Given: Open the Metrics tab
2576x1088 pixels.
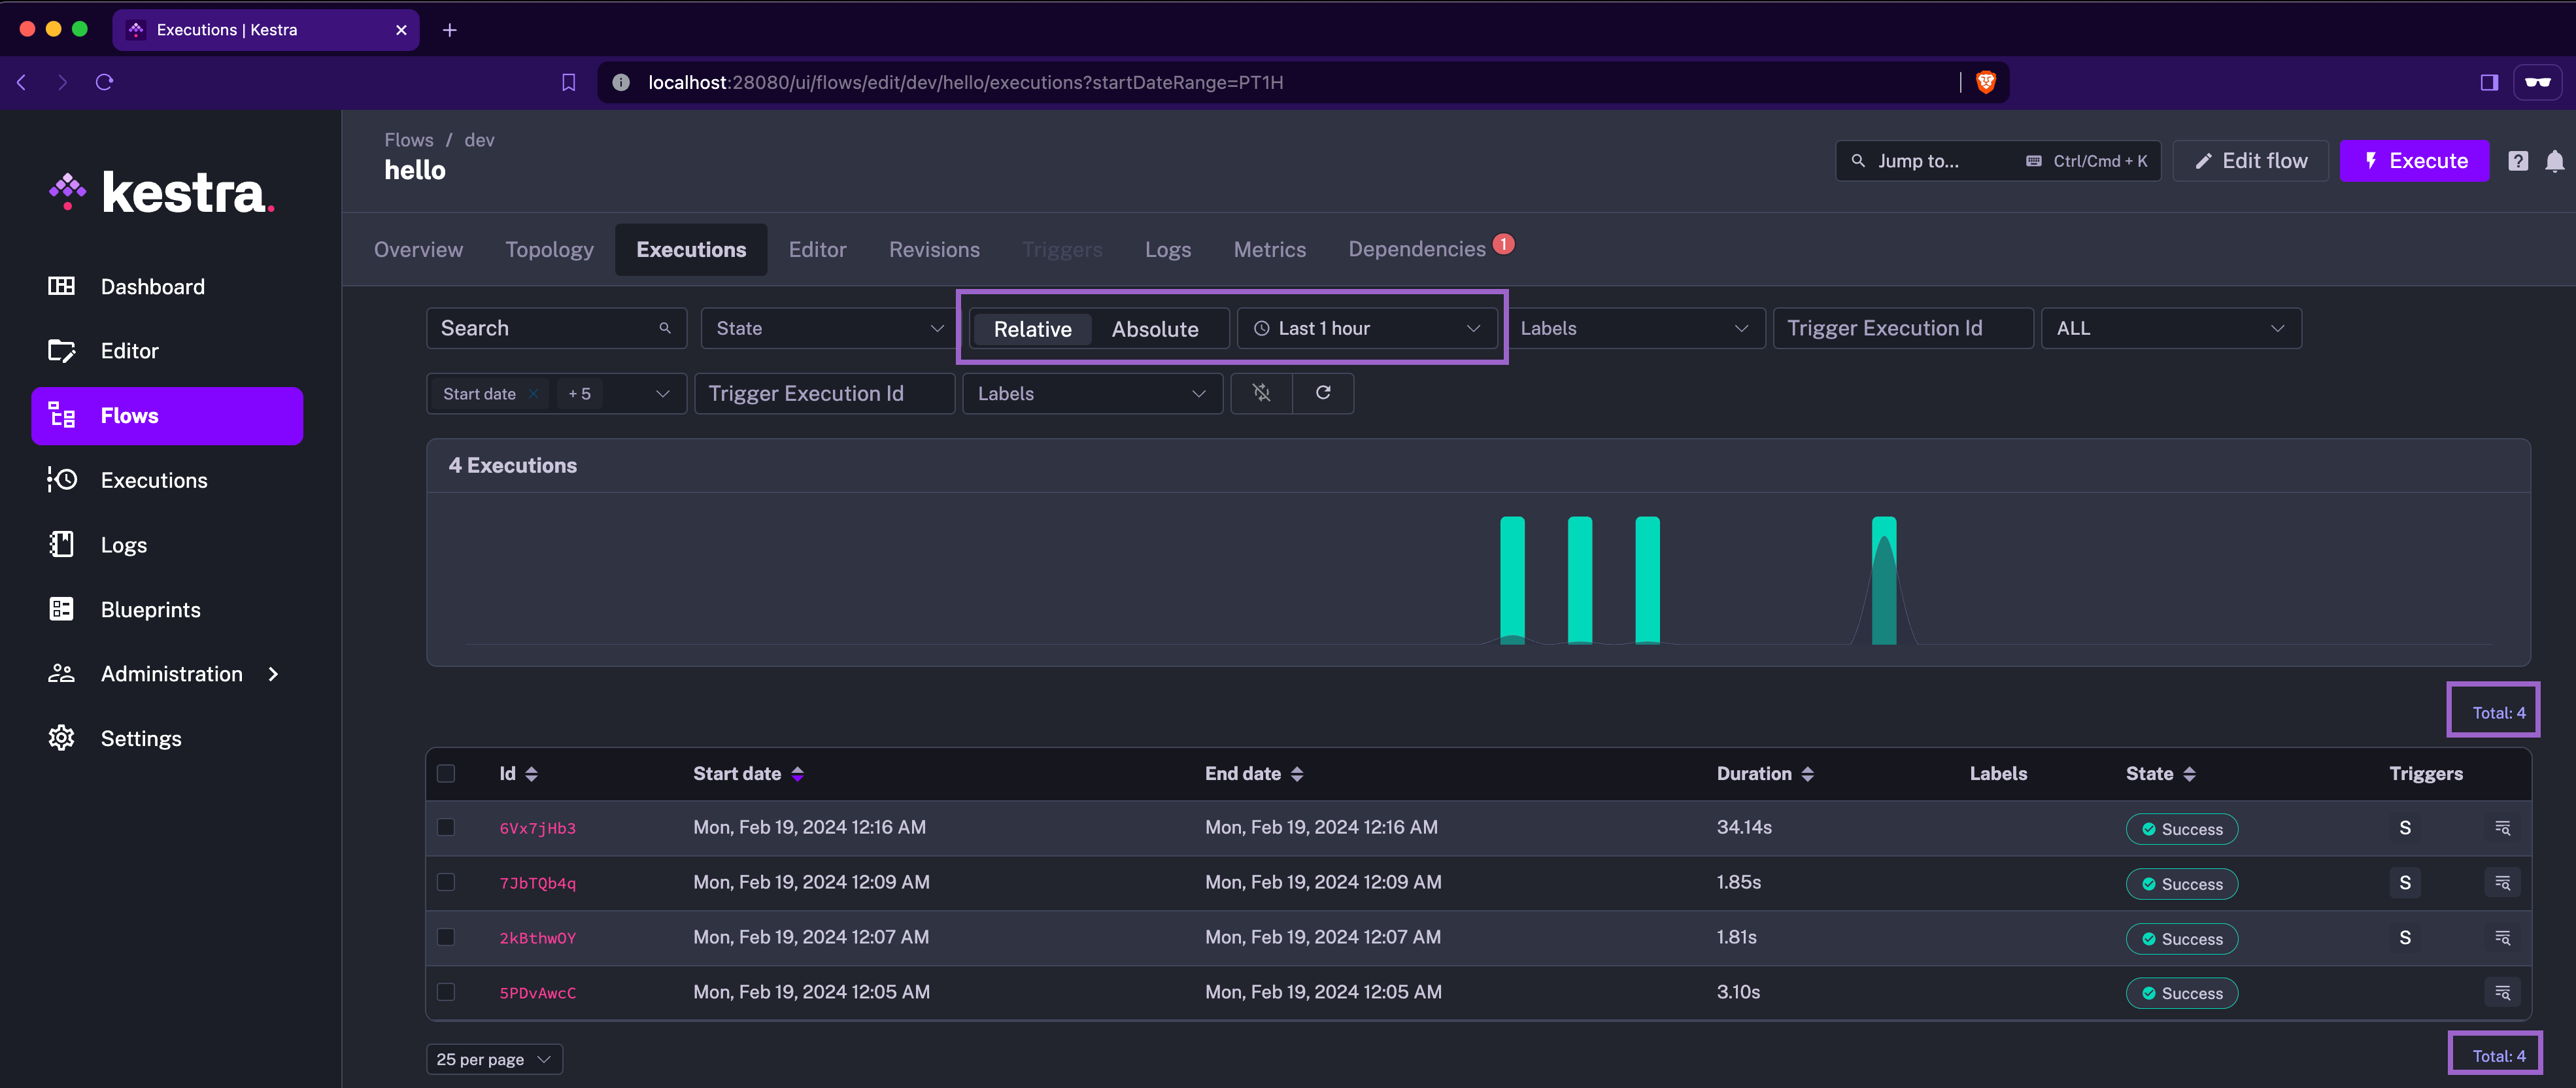Looking at the screenshot, I should click(1269, 250).
